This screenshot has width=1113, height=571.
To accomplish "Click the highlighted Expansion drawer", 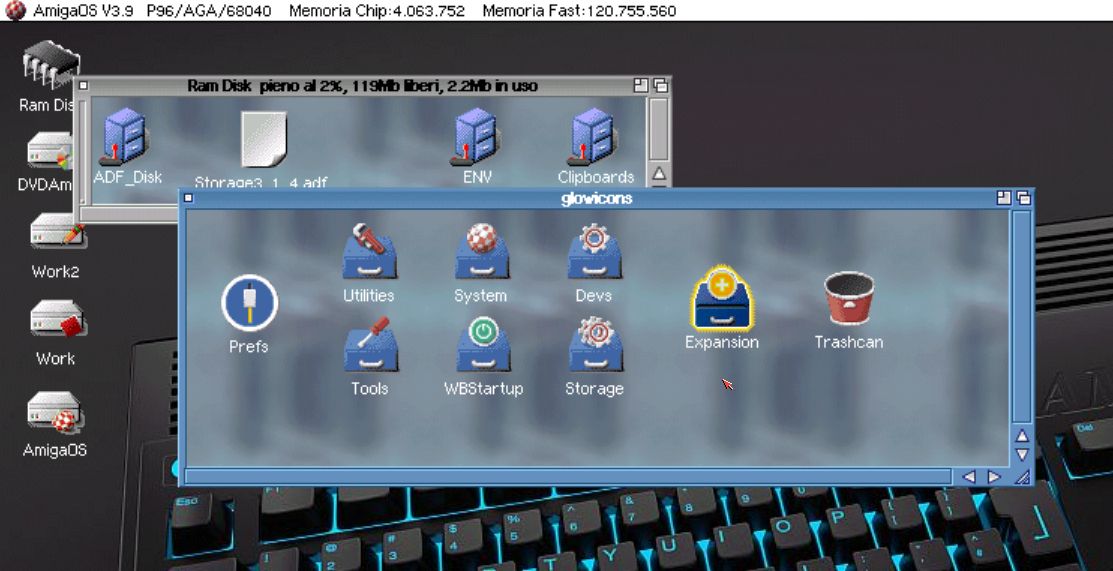I will coord(721,300).
